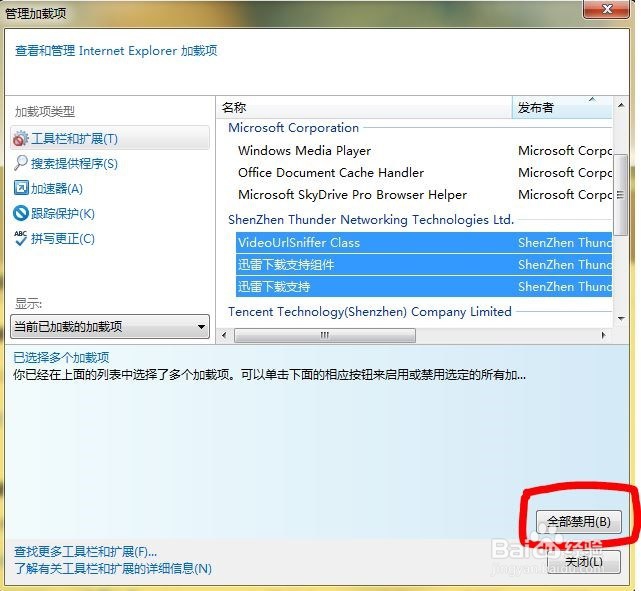This screenshot has width=641, height=591.
Task: Select Office Document Cache Handler row
Action: pos(424,172)
